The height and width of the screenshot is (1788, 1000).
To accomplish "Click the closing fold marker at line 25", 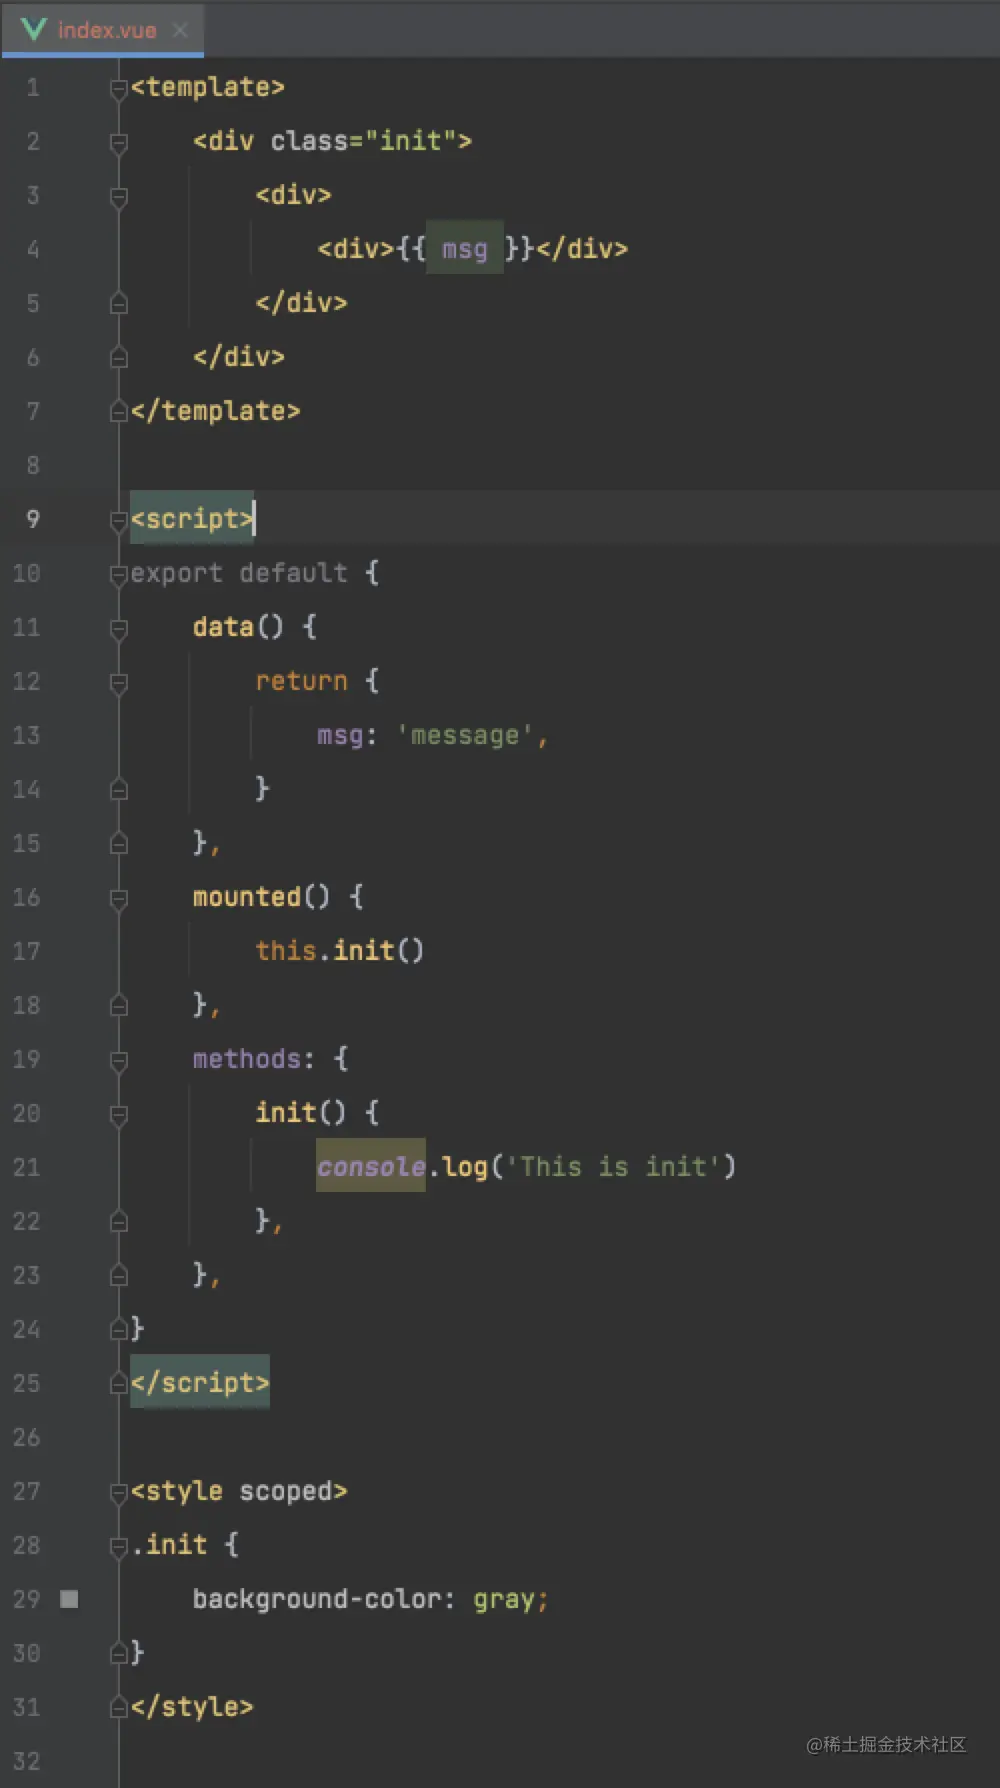I will click(119, 1383).
